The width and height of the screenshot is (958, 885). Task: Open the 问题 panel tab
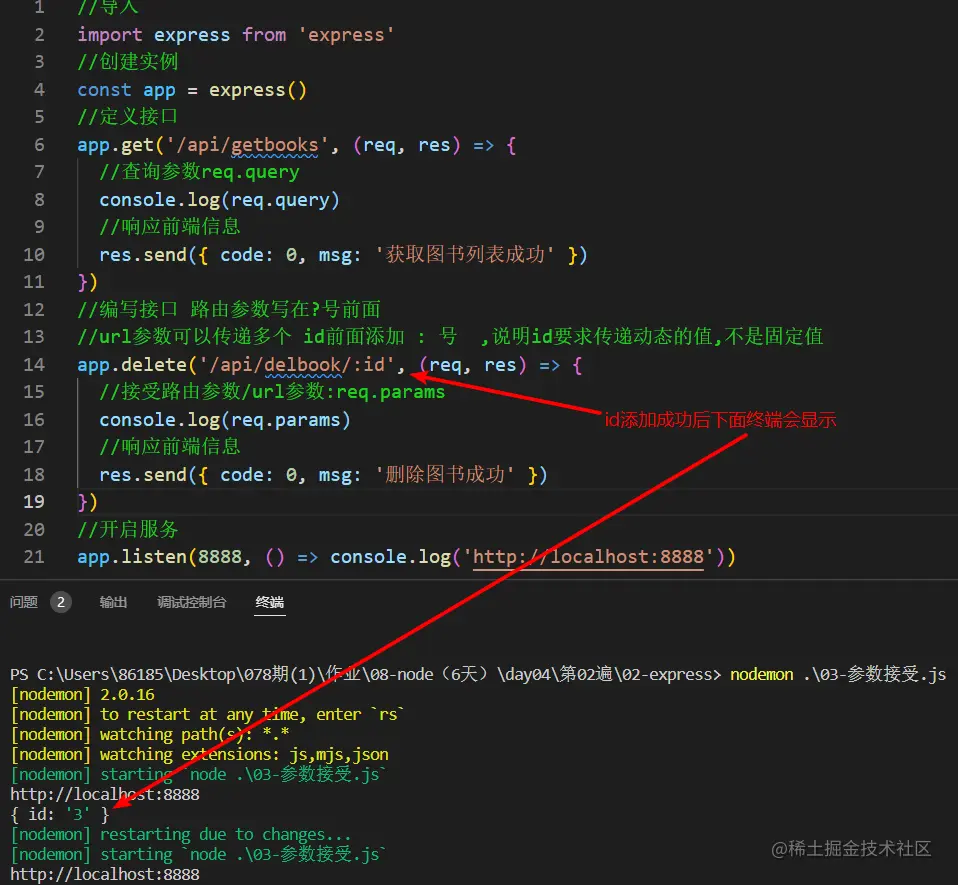24,602
